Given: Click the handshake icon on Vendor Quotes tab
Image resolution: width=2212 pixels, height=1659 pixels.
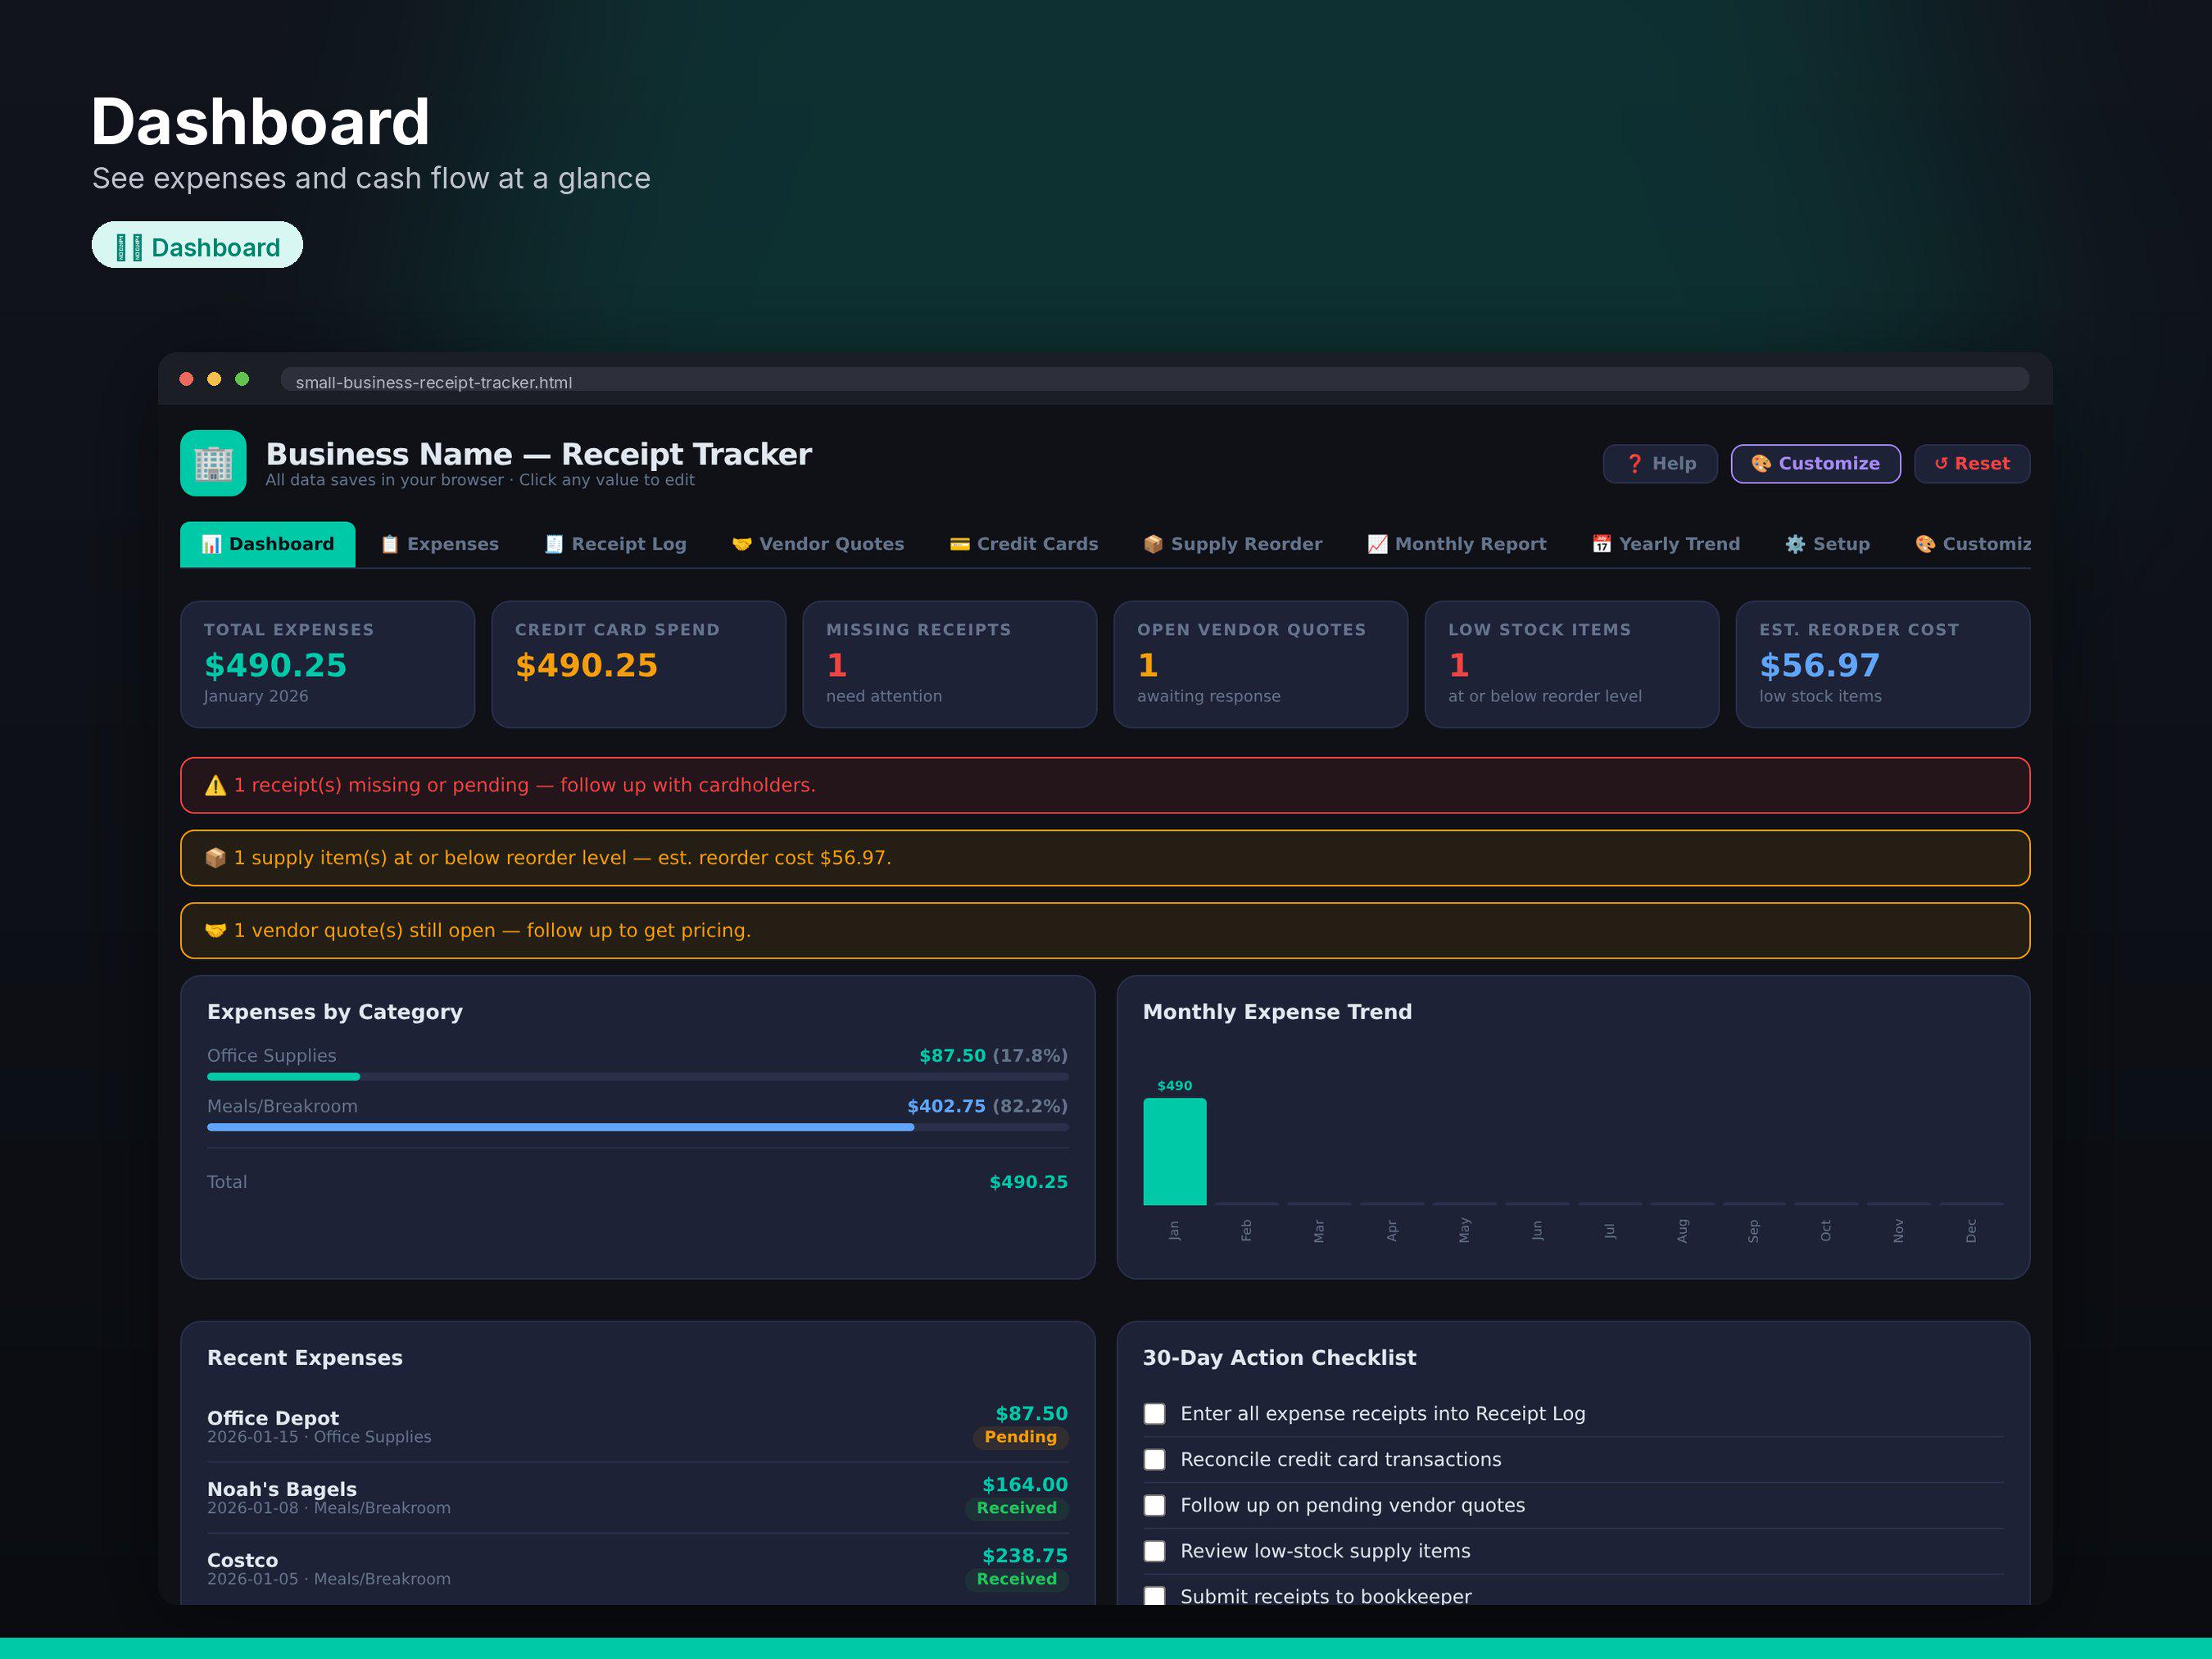Looking at the screenshot, I should point(742,544).
